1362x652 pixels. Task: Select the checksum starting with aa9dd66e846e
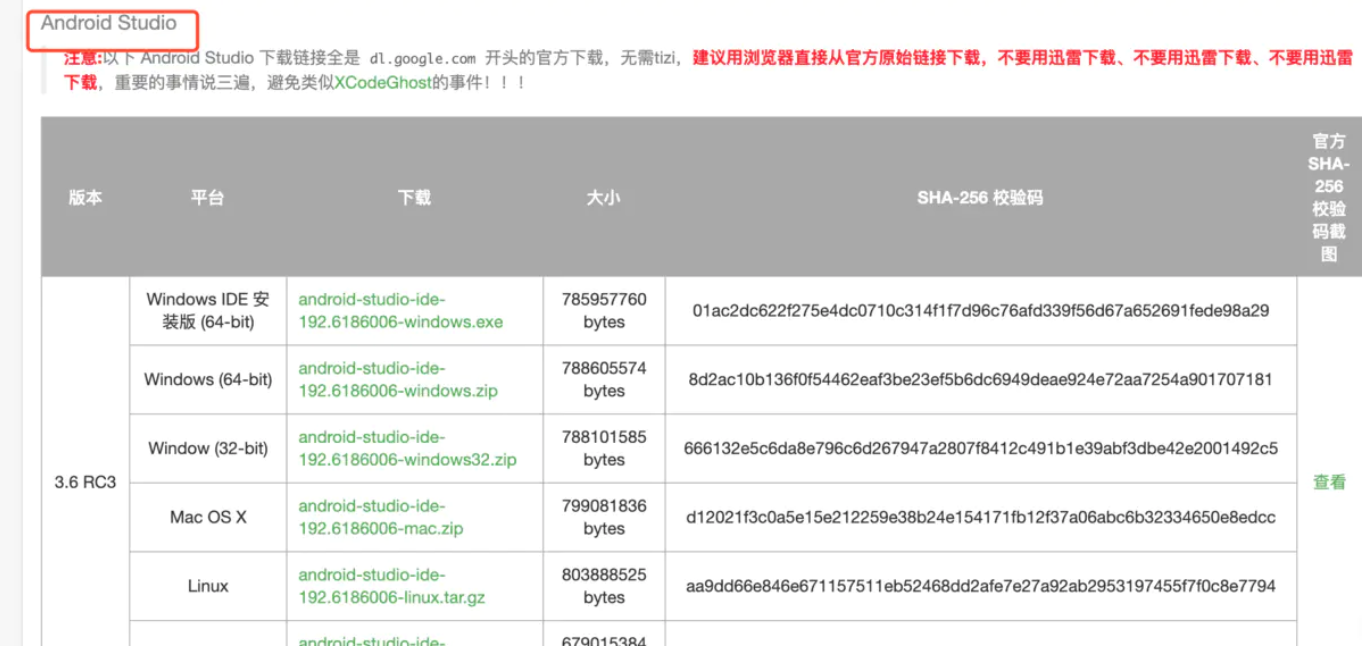(981, 587)
